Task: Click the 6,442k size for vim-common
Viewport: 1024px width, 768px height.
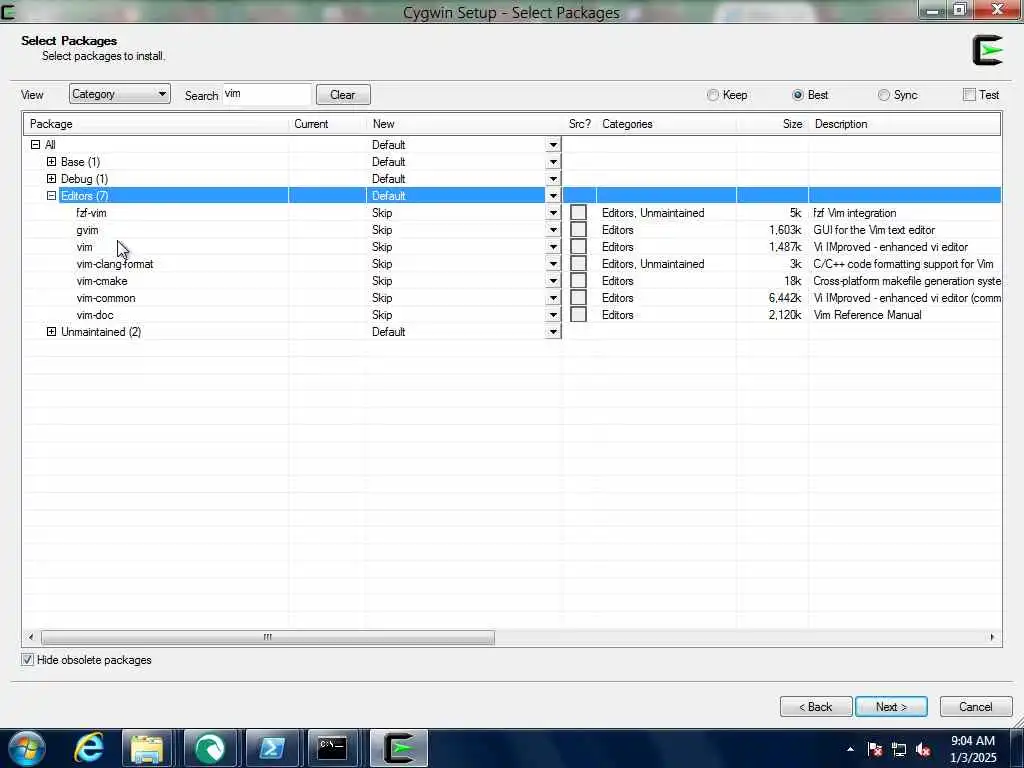Action: [x=784, y=298]
